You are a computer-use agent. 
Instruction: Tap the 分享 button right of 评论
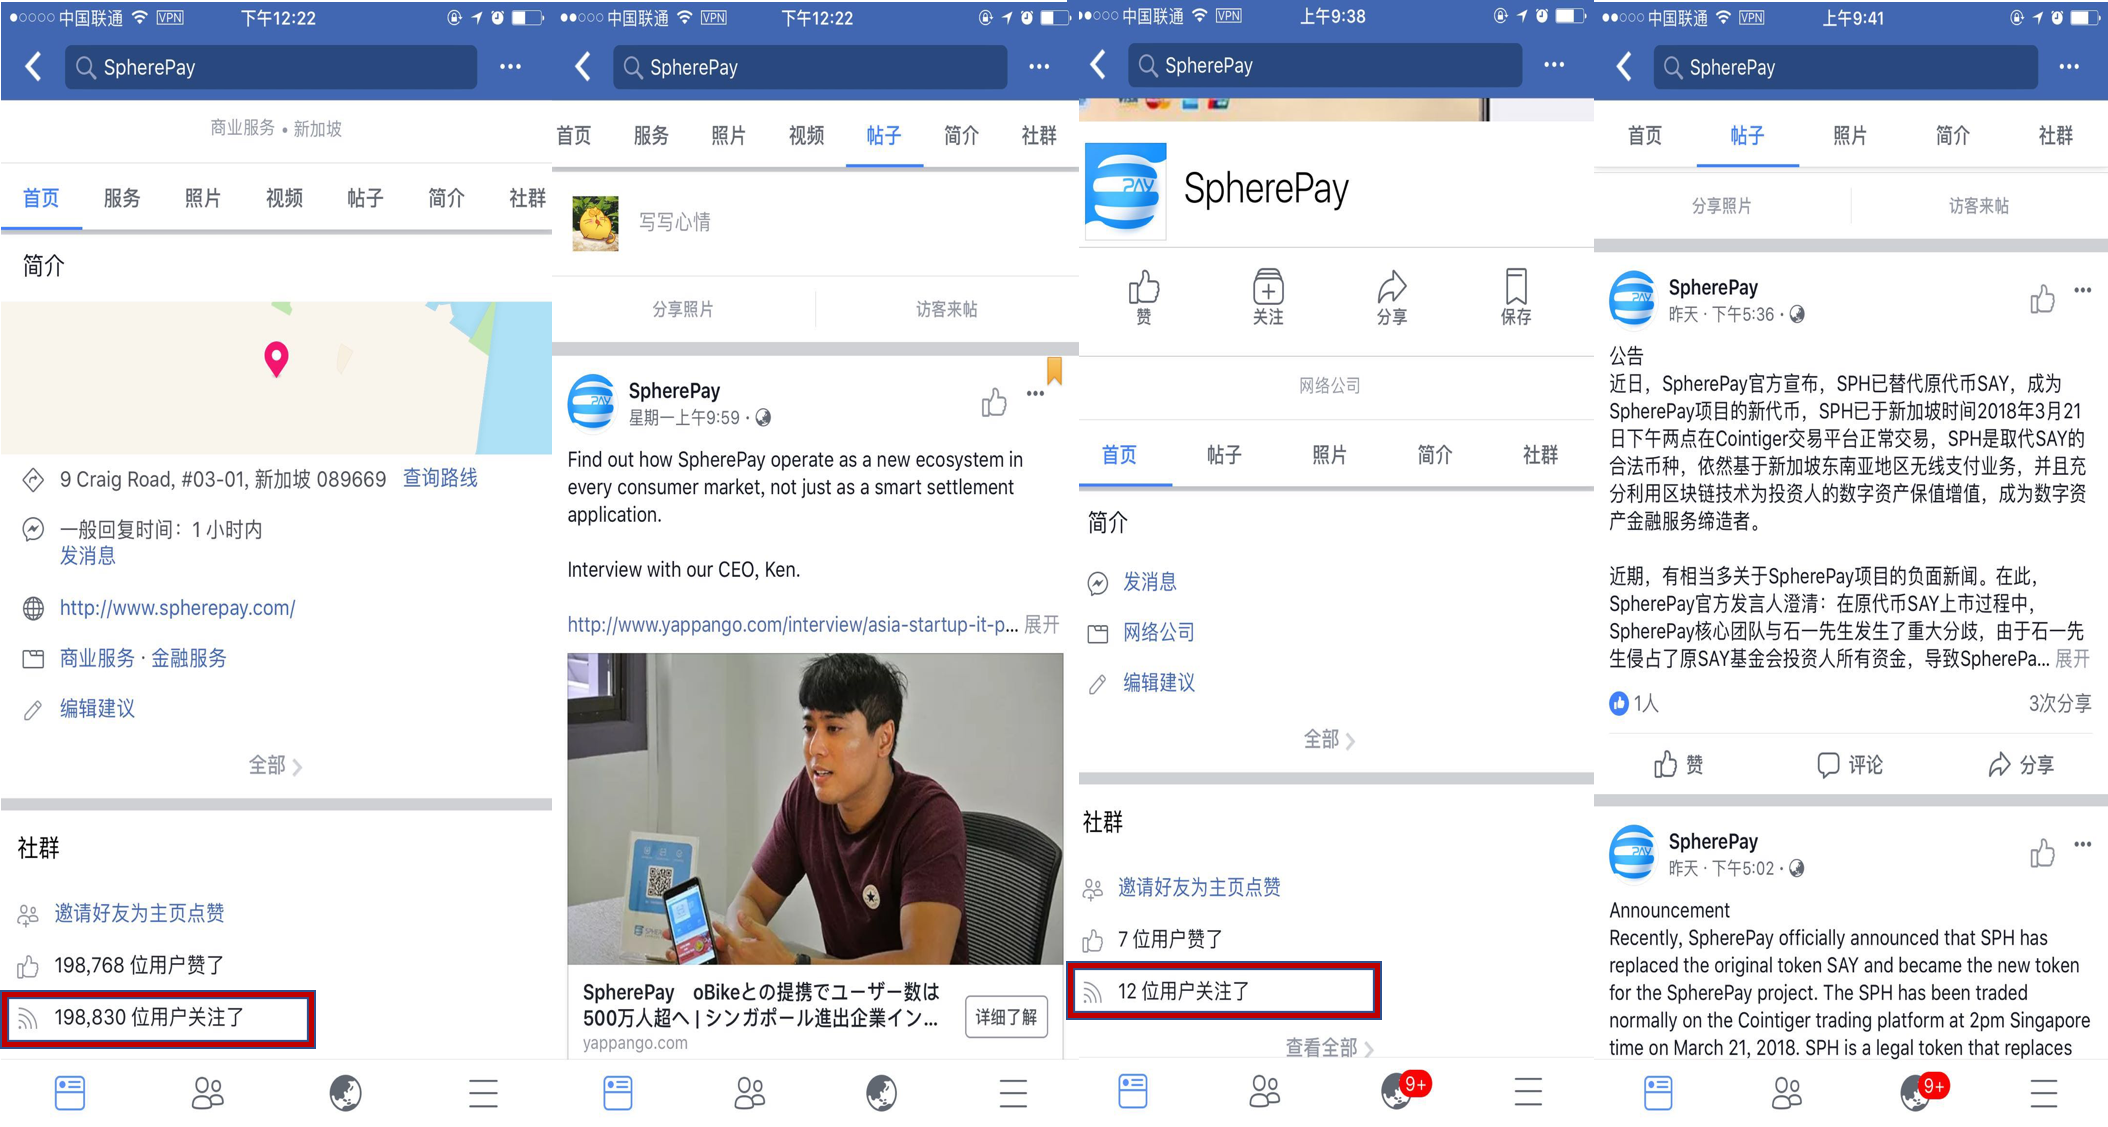coord(2021,765)
